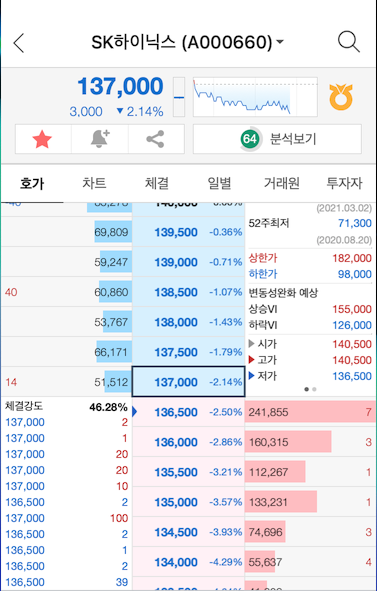Image resolution: width=377 pixels, height=591 pixels.
Task: Select bid price 135,500
Action: 188,472
